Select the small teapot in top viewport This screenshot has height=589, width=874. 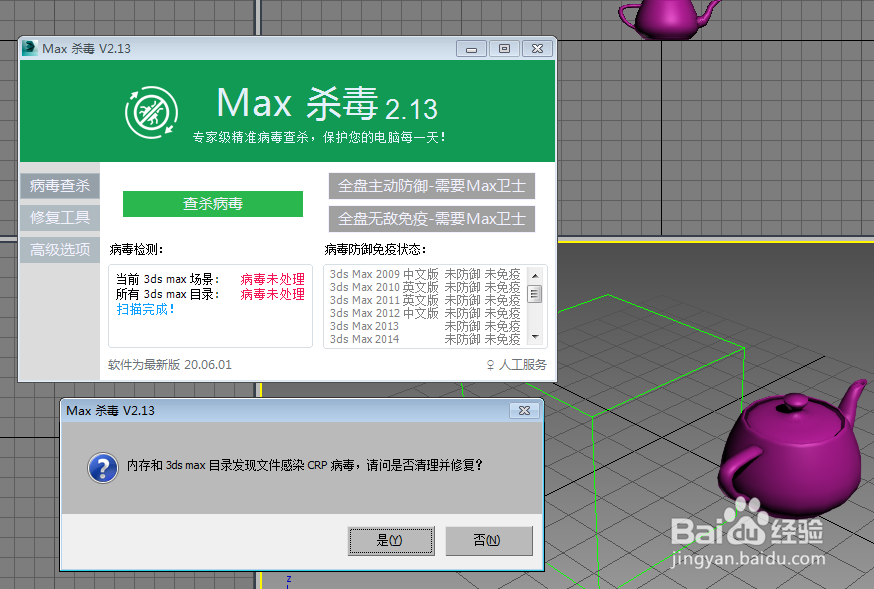pos(666,18)
